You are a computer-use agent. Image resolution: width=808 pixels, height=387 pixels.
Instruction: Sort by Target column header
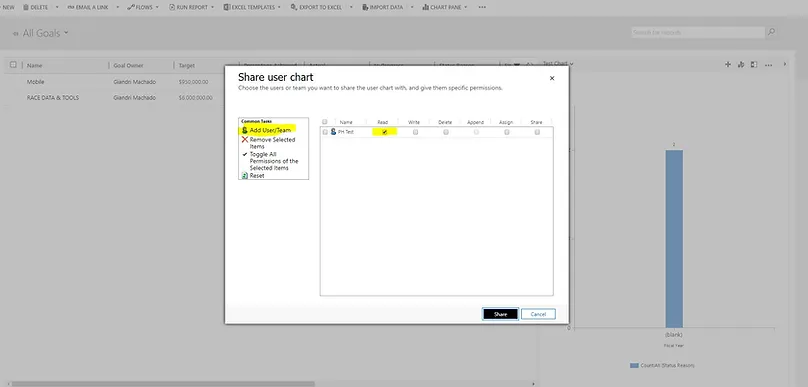187,65
